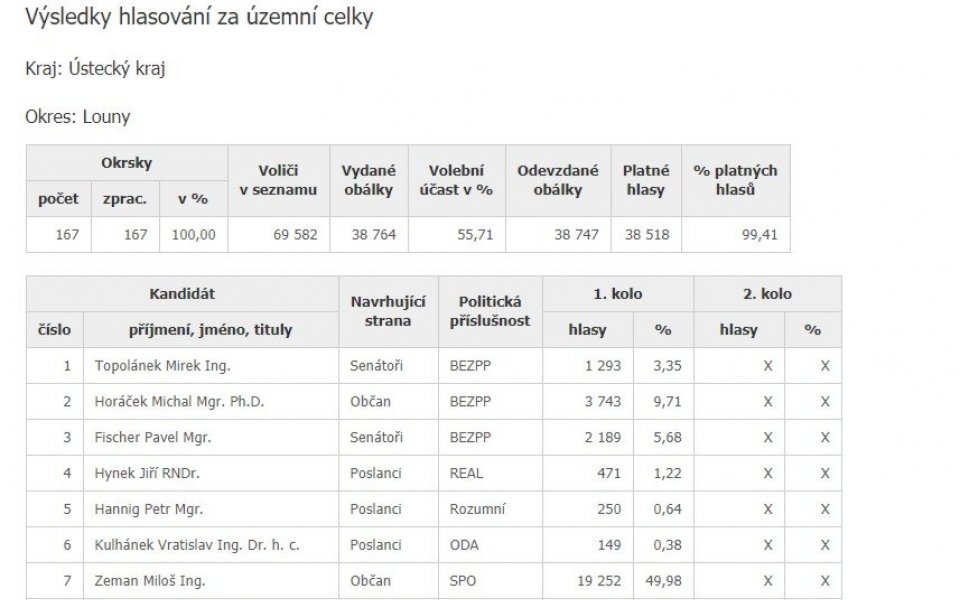Click Zeman's vote count 19 252
Screen dimensions: 960x600
(599, 581)
